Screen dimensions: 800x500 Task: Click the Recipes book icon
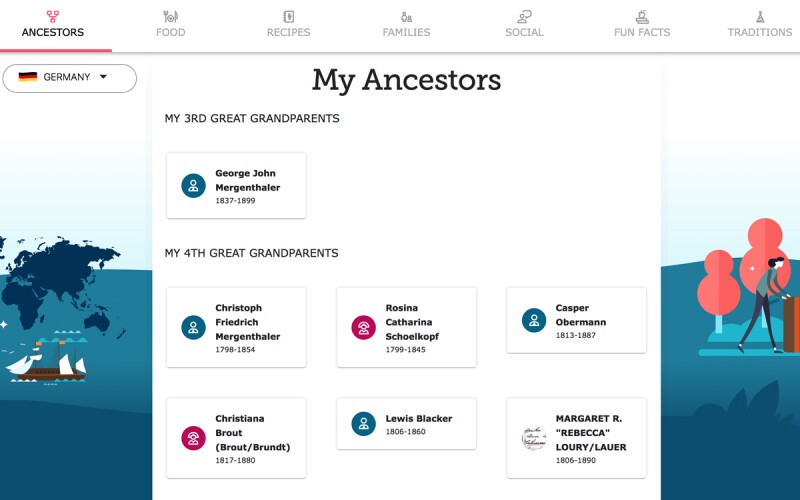tap(288, 16)
